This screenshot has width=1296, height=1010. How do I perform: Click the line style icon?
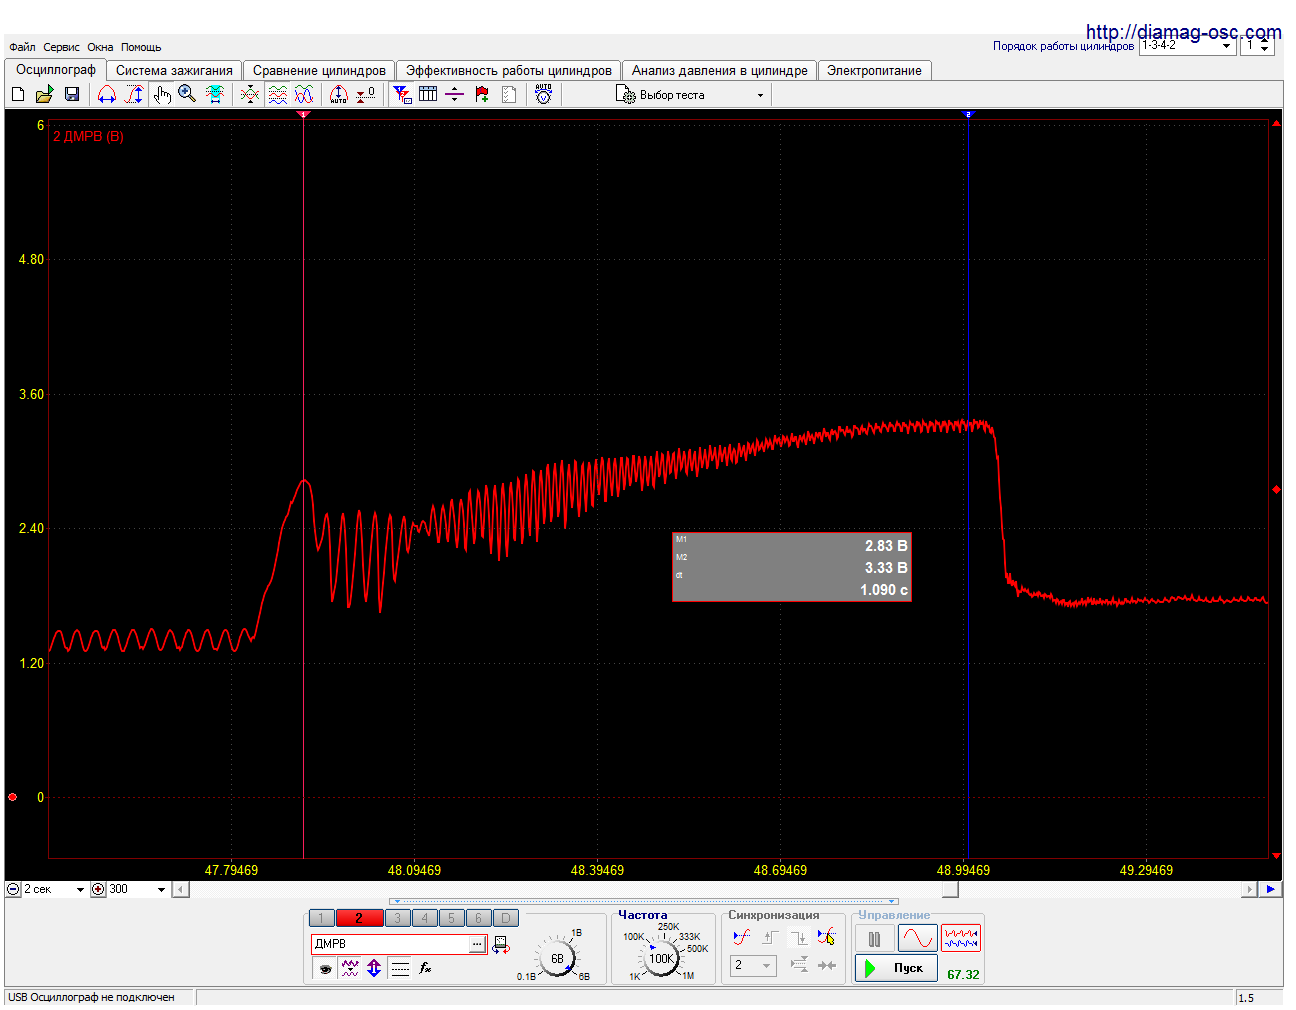[x=400, y=968]
